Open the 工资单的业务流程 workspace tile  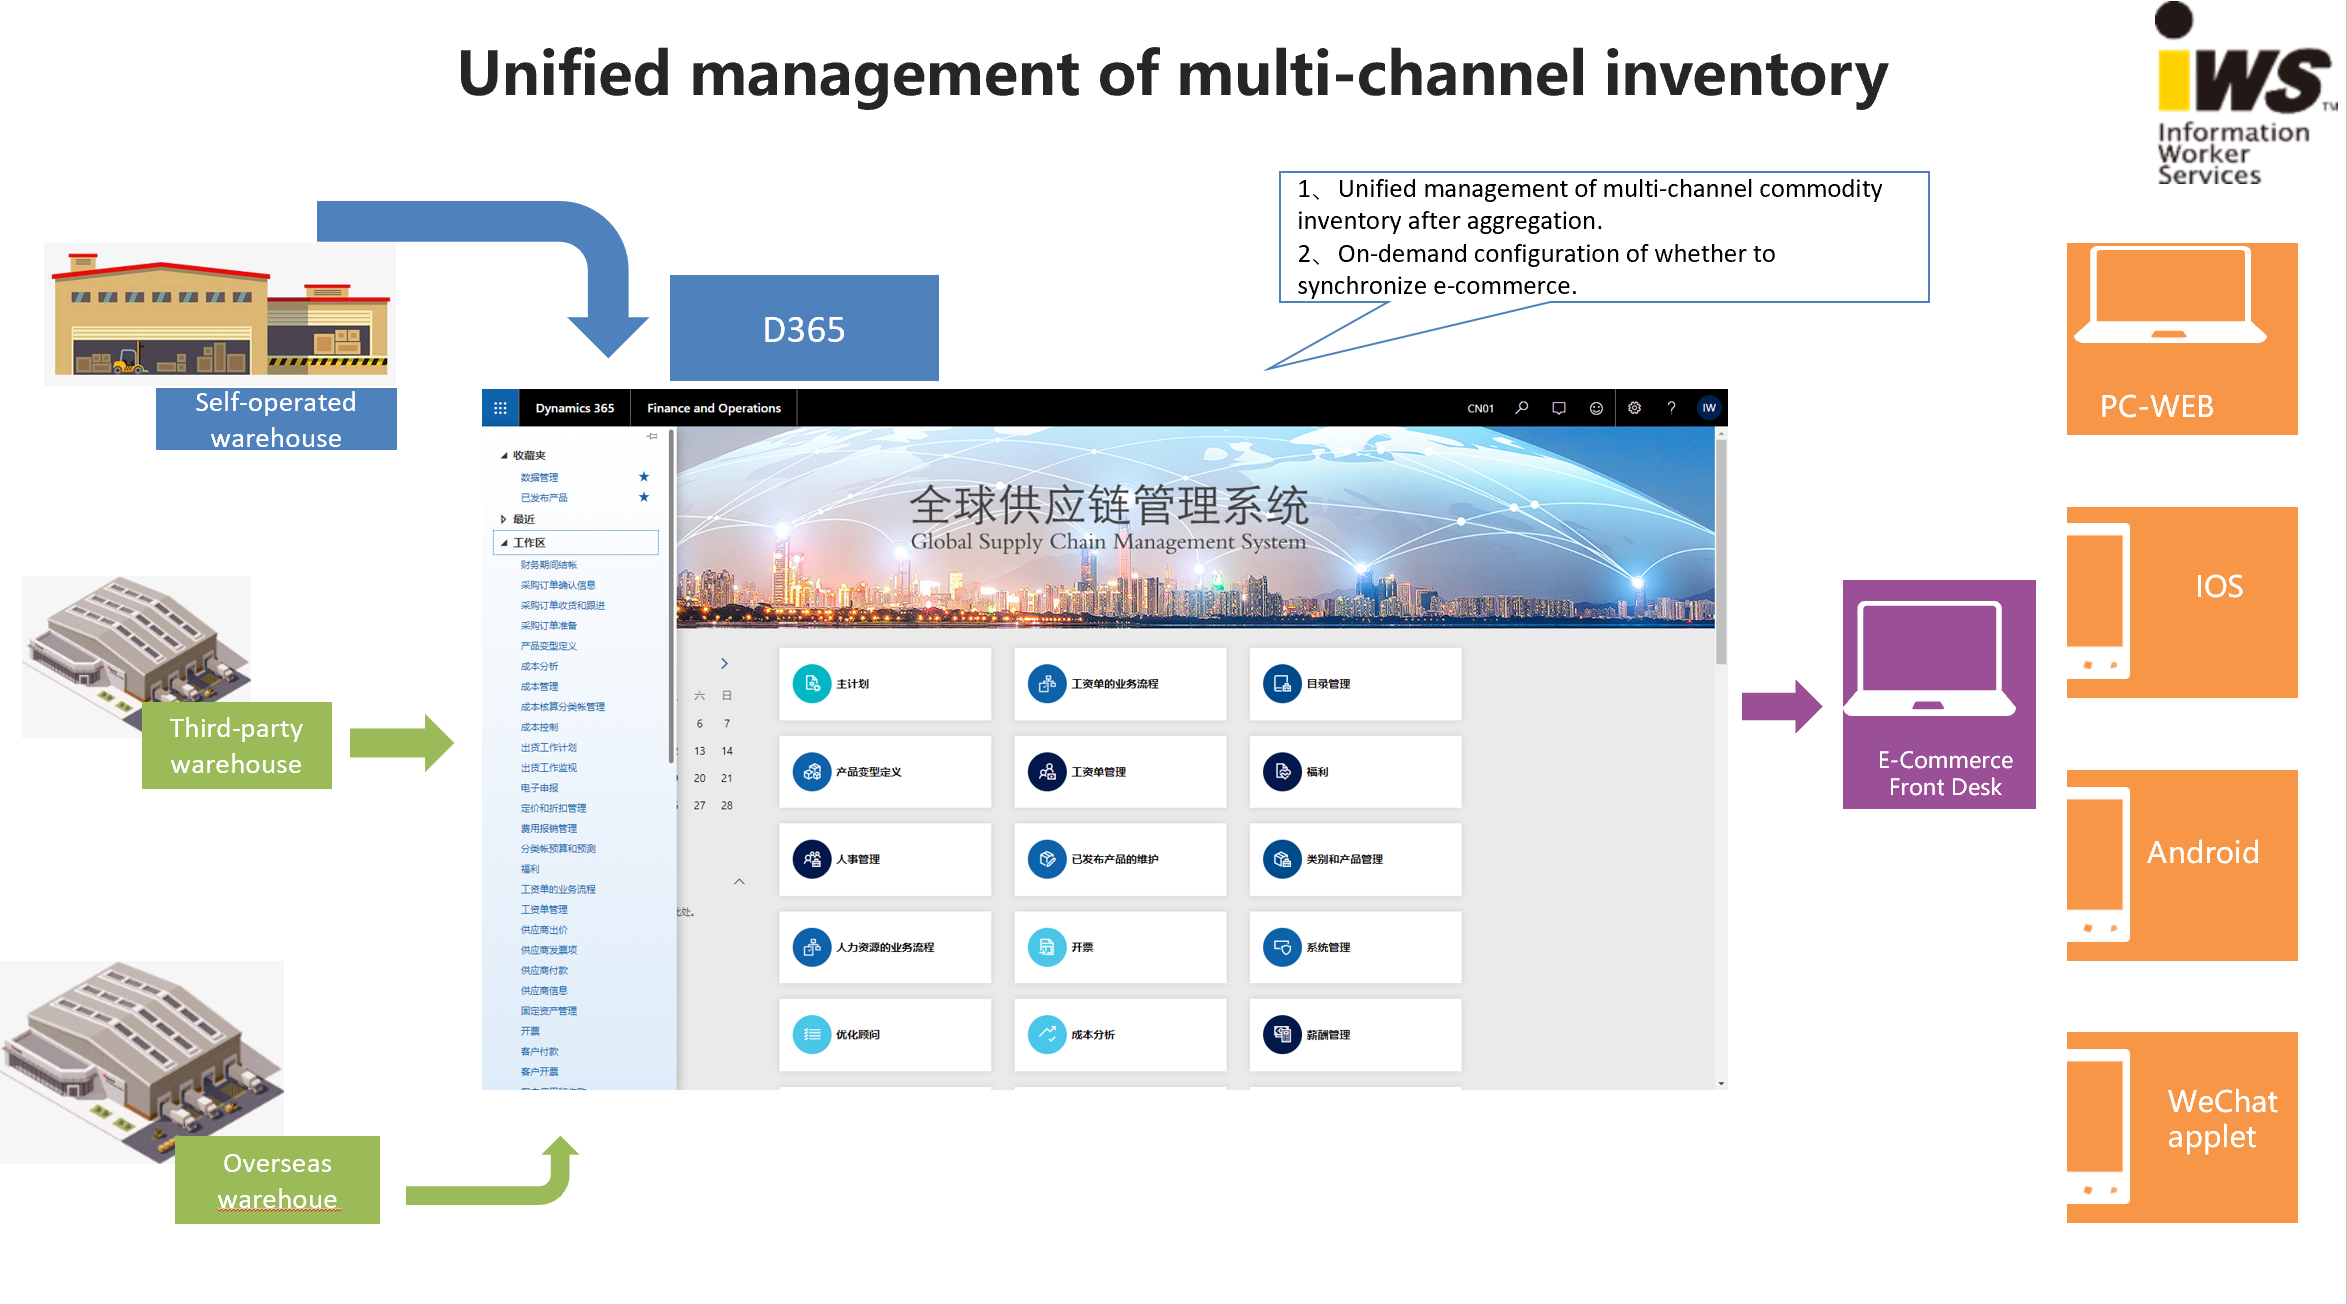coord(1120,684)
